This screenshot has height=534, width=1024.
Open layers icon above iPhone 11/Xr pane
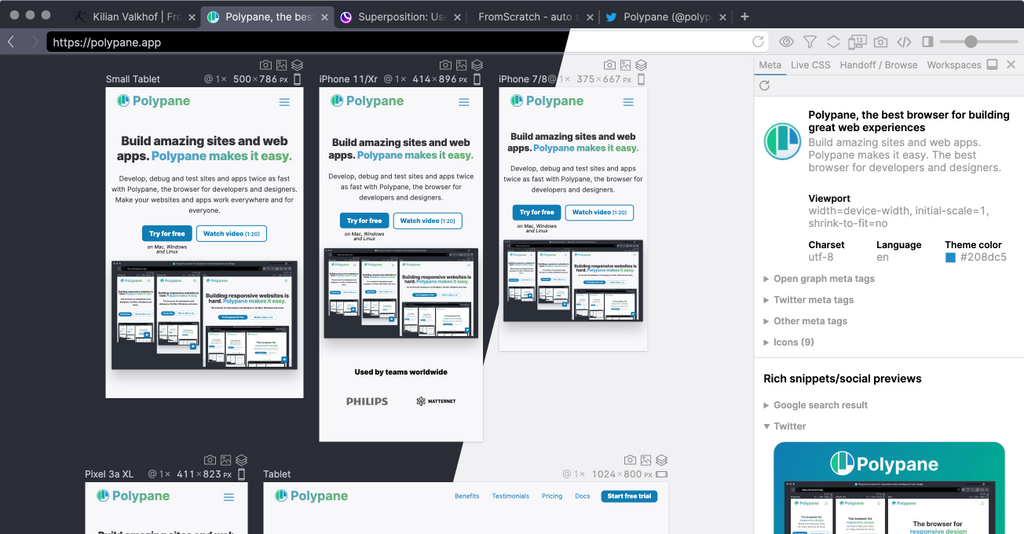pyautogui.click(x=477, y=65)
